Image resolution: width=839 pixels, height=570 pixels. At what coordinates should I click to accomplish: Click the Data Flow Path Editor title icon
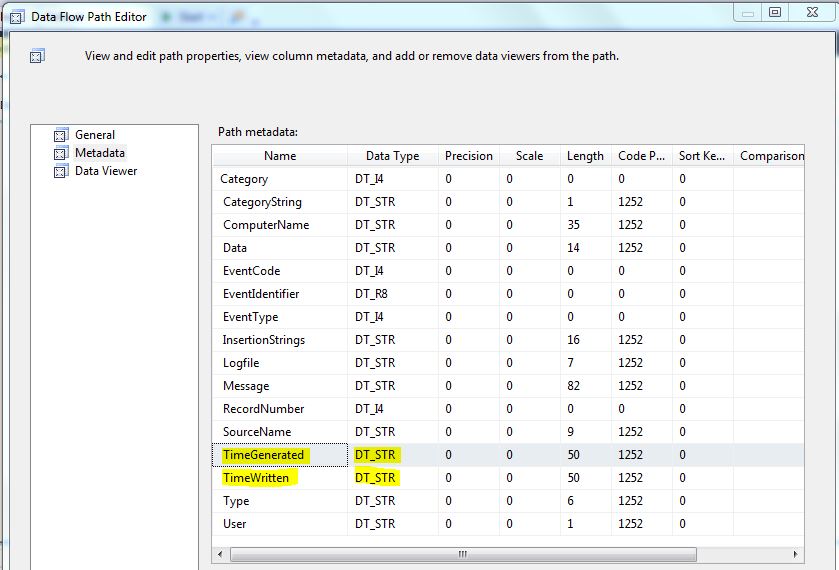tap(17, 17)
